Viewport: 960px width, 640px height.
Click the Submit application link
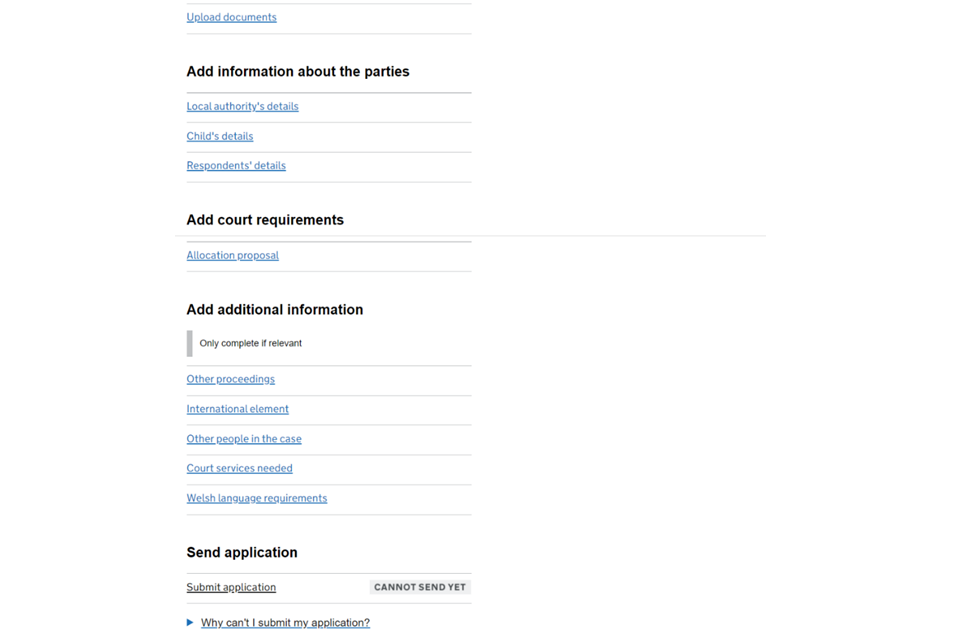pos(231,587)
